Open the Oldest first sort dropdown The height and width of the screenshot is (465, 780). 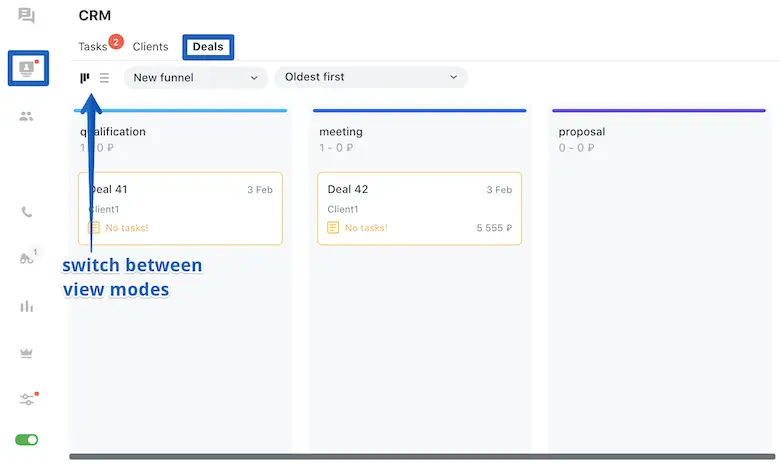(370, 77)
